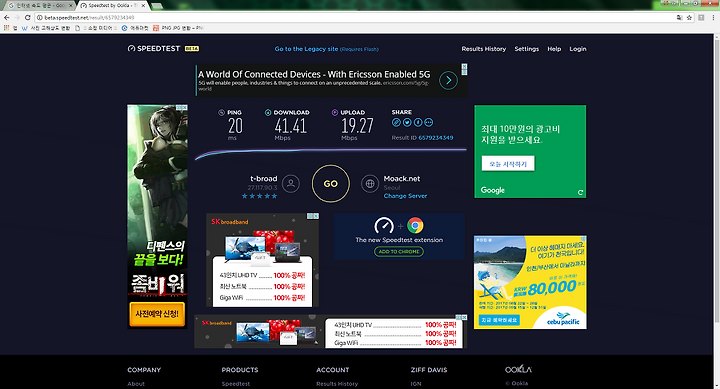This screenshot has height=389, width=720.
Task: Click the orange button on zombie game ad
Action: pos(157,314)
